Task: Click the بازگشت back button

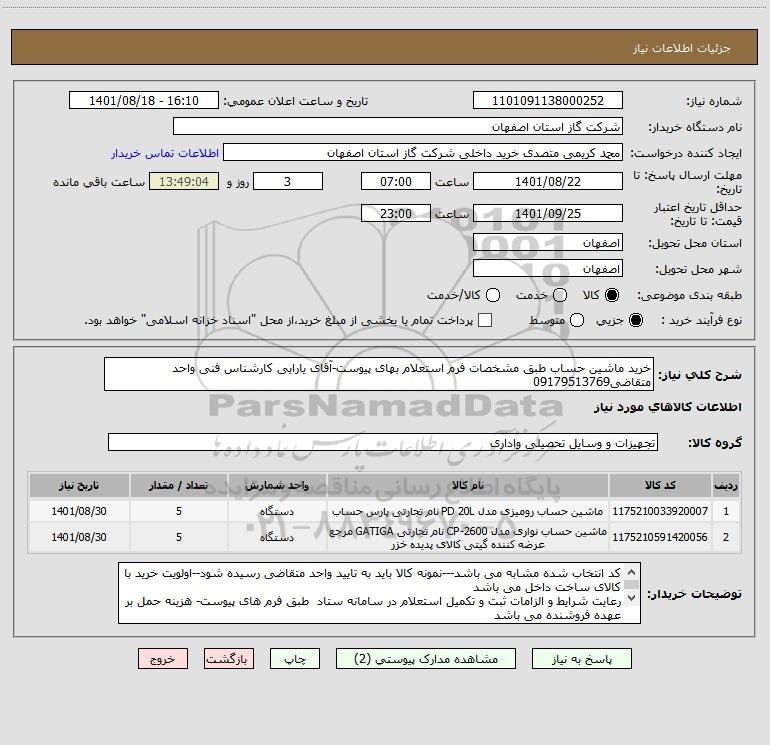Action: 229,659
